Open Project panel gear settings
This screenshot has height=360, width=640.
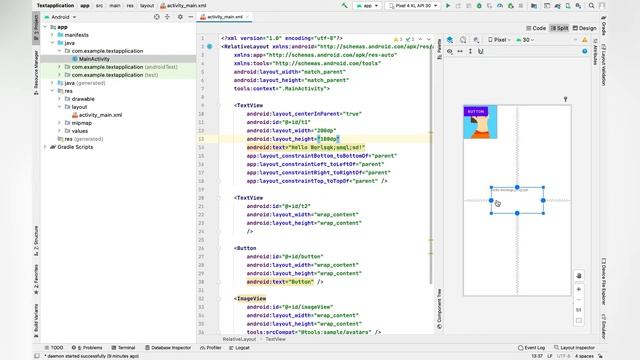pyautogui.click(x=180, y=17)
